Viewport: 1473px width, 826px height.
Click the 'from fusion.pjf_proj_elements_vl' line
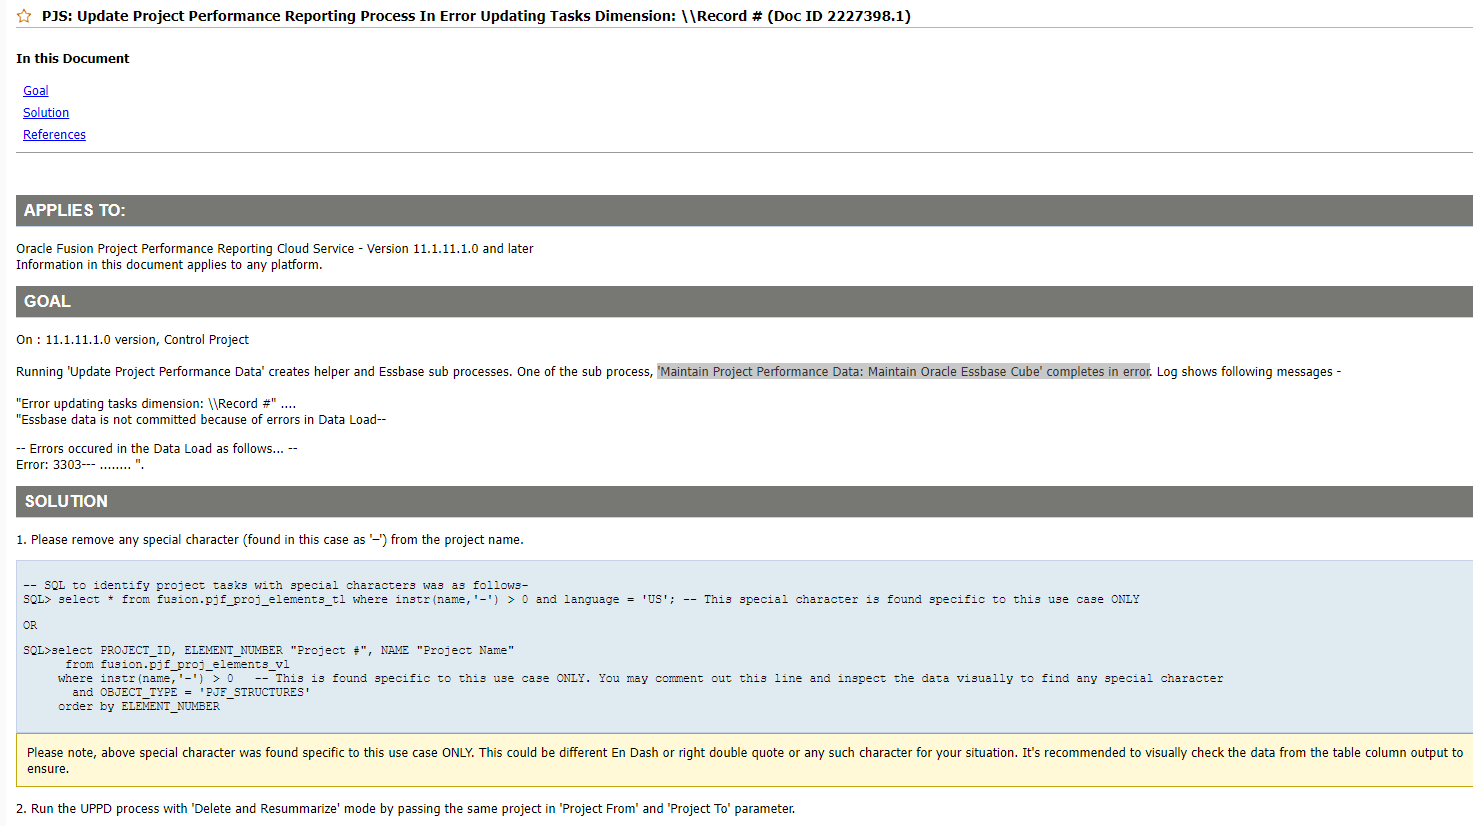pyautogui.click(x=177, y=664)
